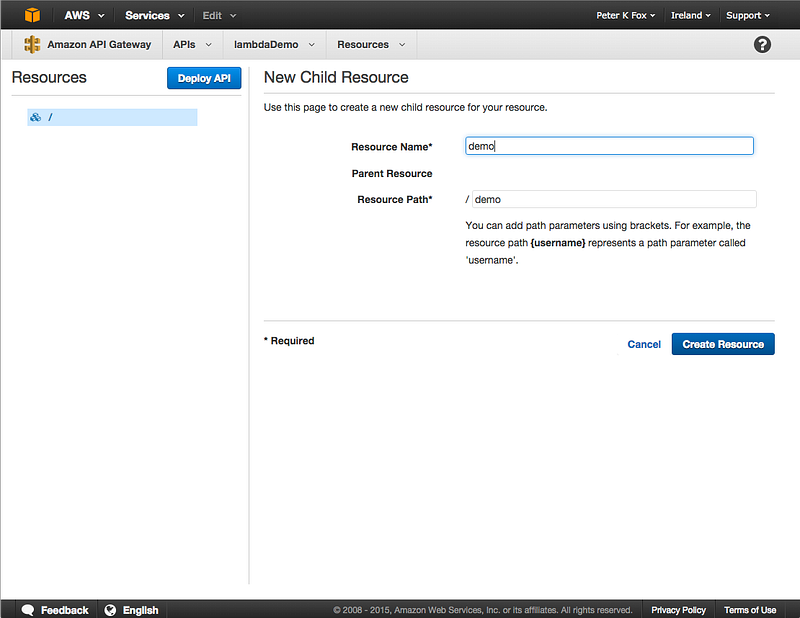Click the Feedback link in footer
This screenshot has height=618, width=800.
click(x=64, y=610)
